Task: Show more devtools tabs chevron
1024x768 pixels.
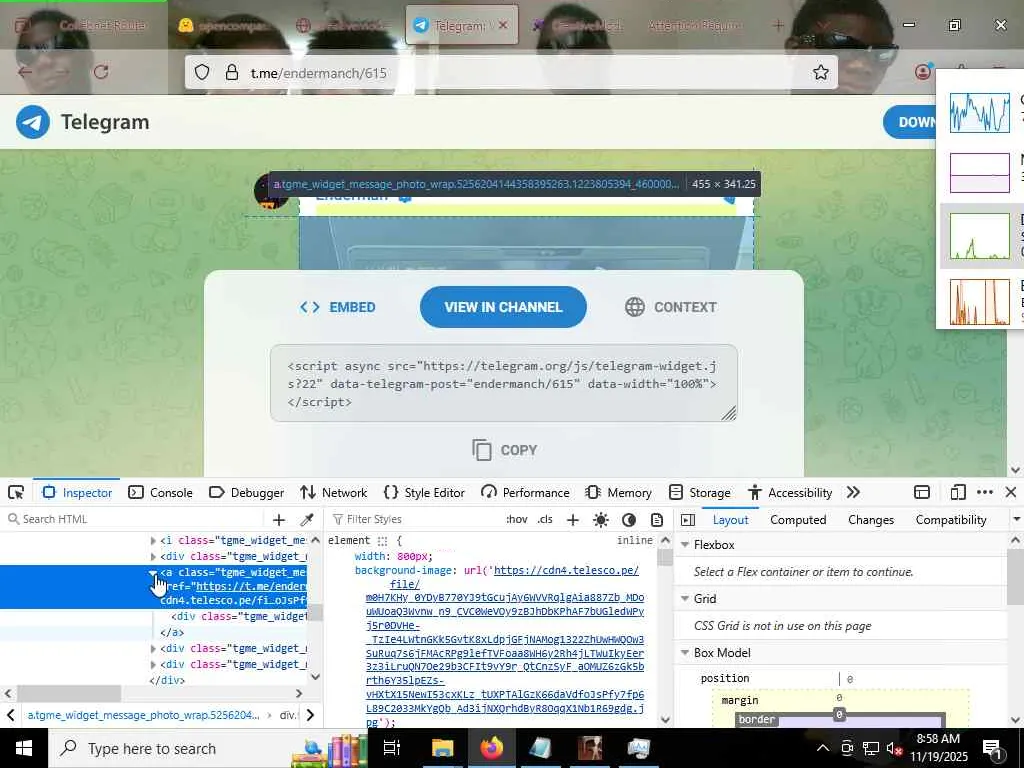Action: pyautogui.click(x=853, y=492)
